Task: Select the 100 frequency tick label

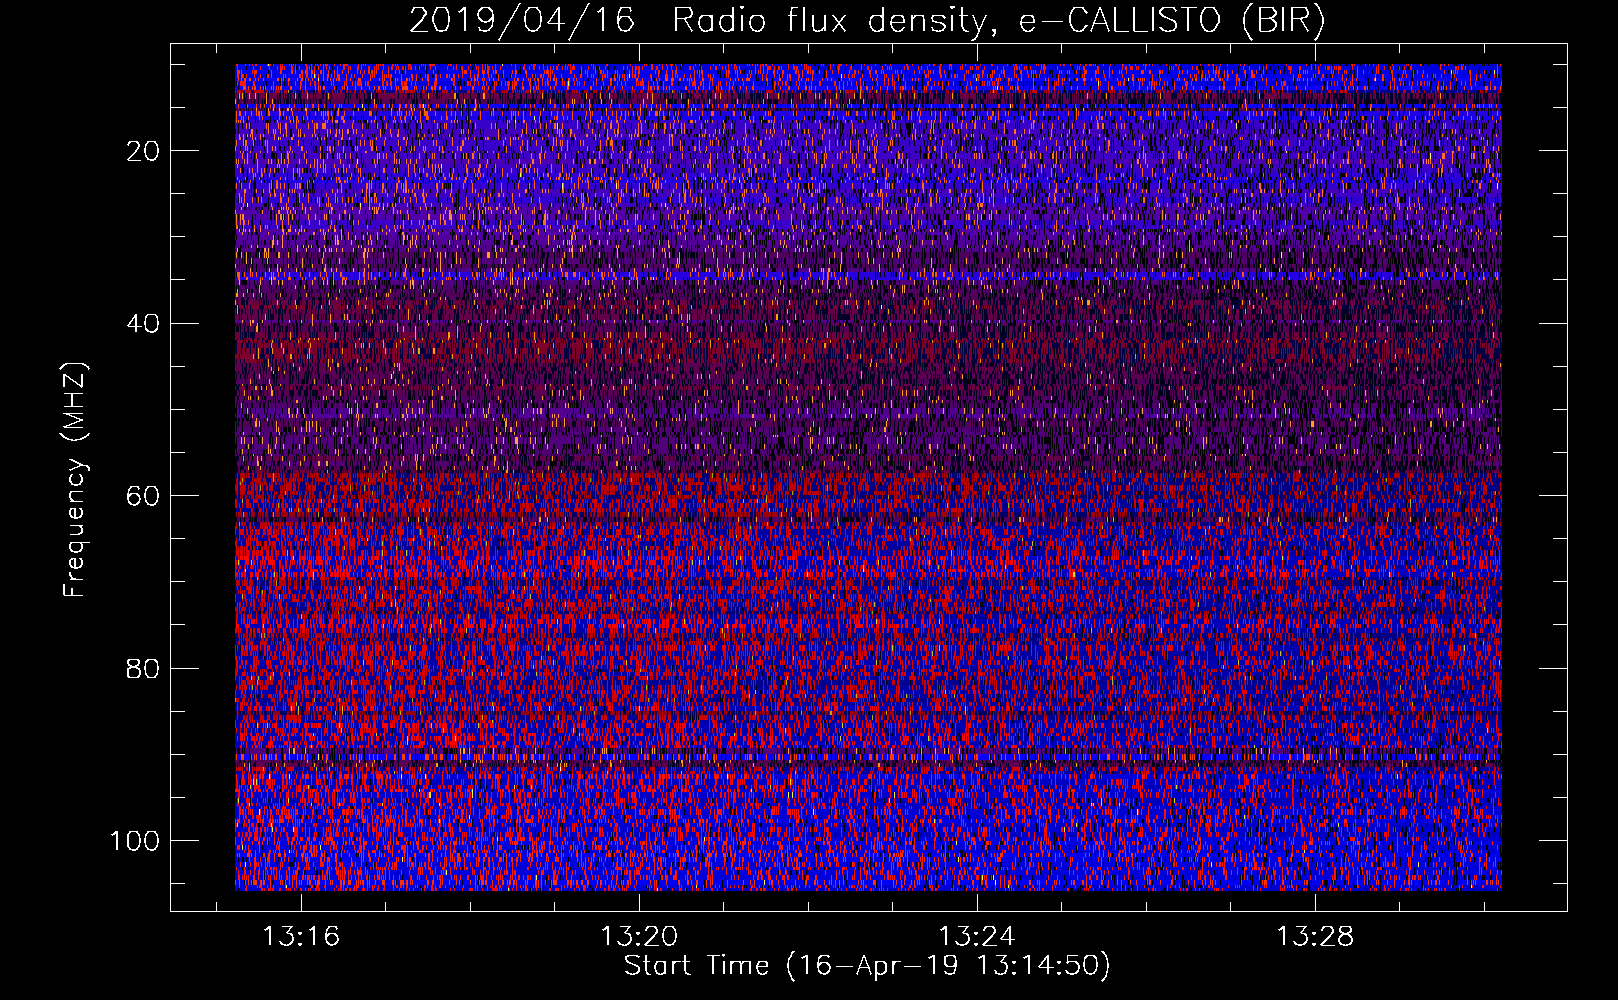Action: [135, 841]
